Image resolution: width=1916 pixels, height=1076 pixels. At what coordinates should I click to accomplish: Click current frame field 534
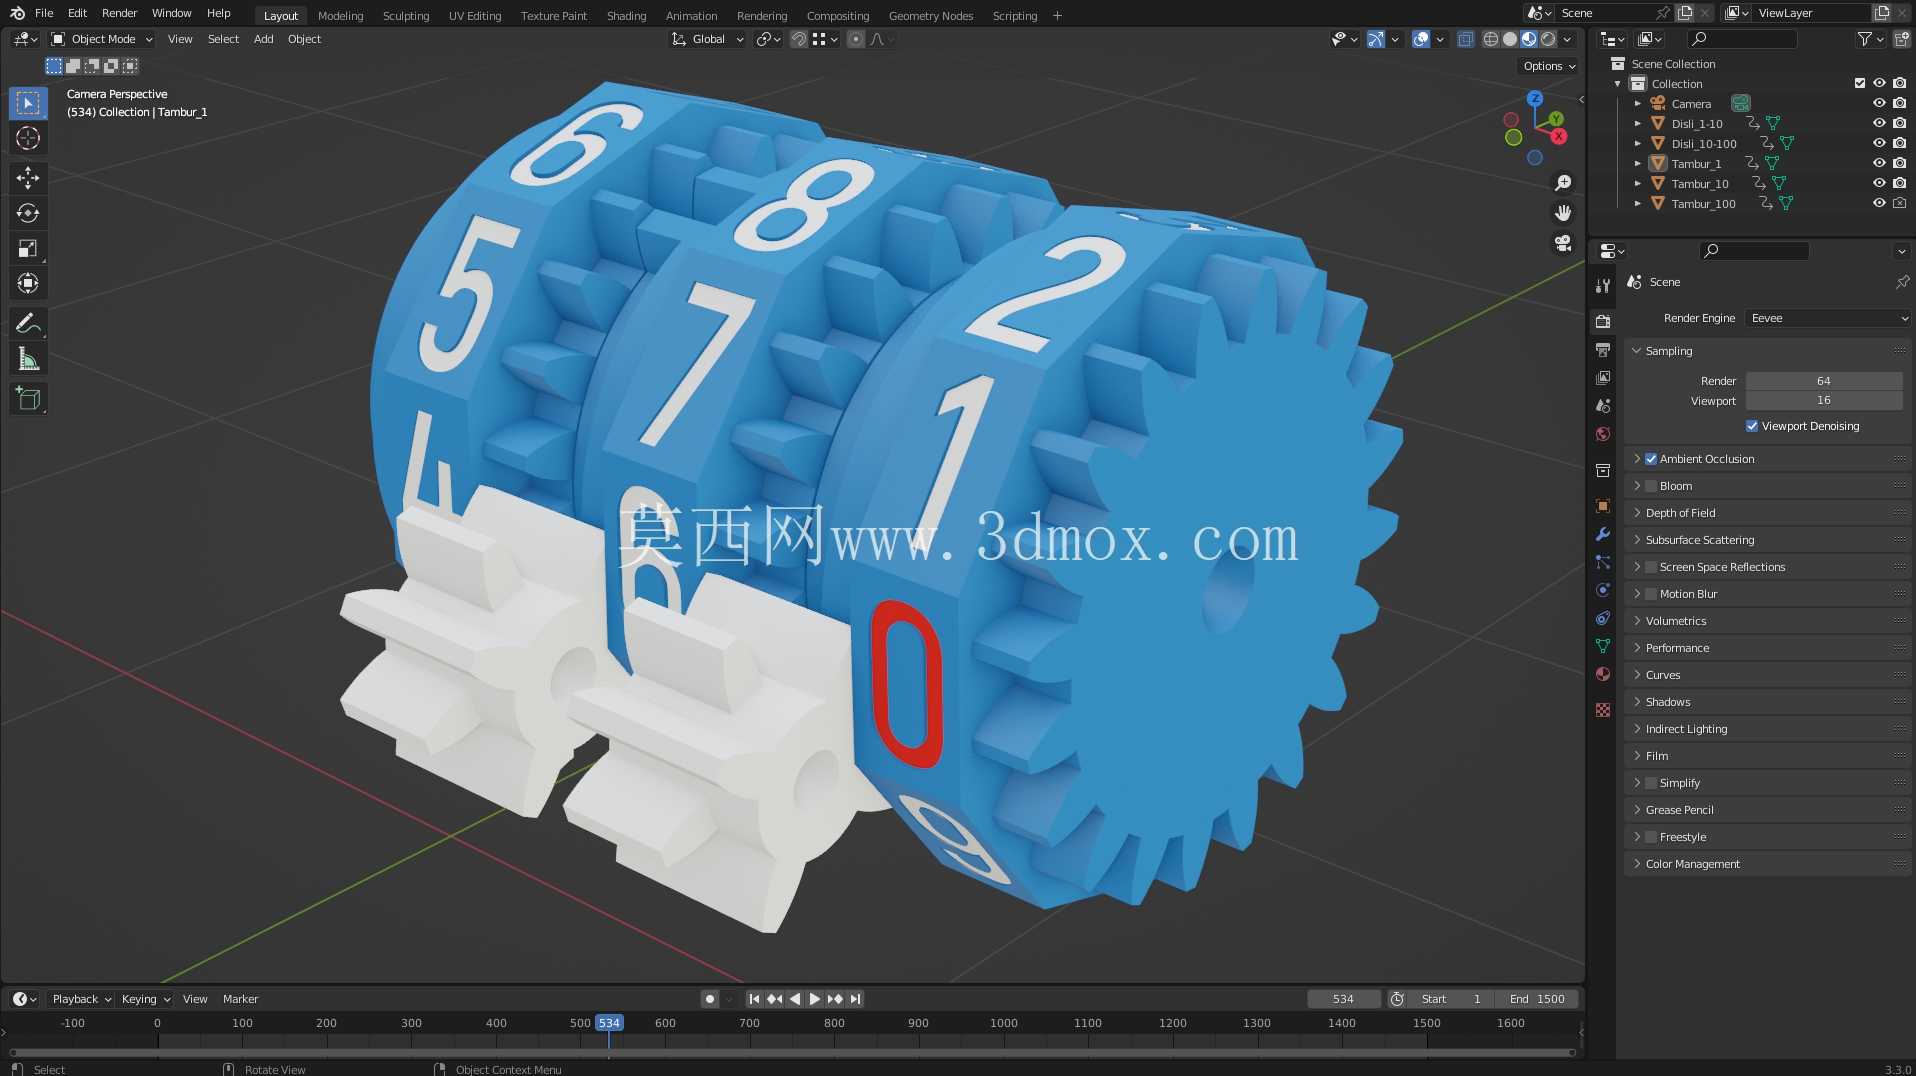tap(1343, 999)
